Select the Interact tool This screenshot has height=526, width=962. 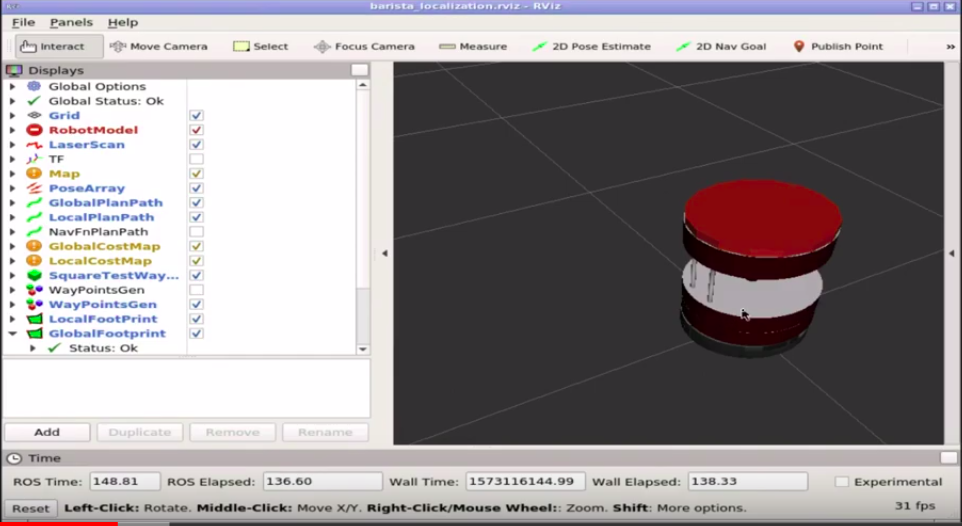point(59,46)
